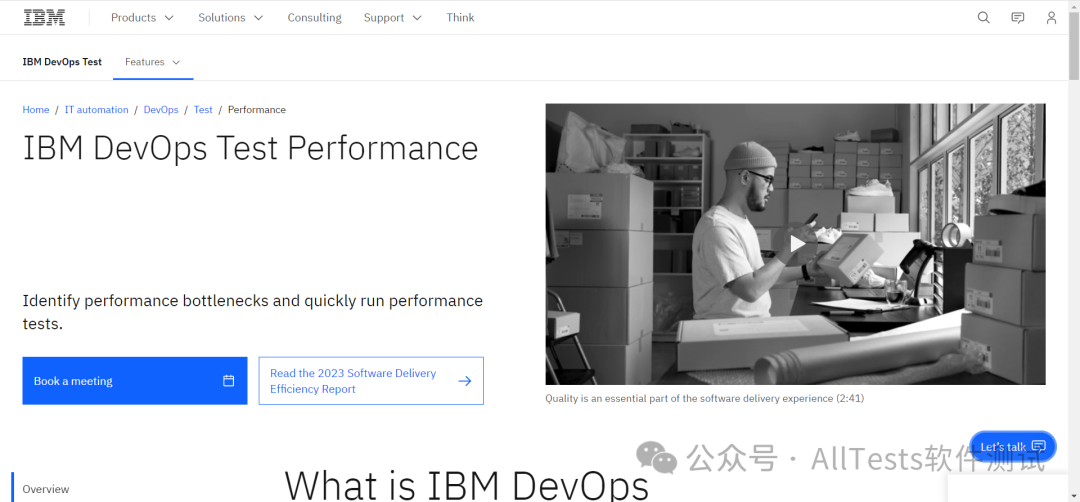
Task: Click the video caption about quality
Action: coord(705,398)
